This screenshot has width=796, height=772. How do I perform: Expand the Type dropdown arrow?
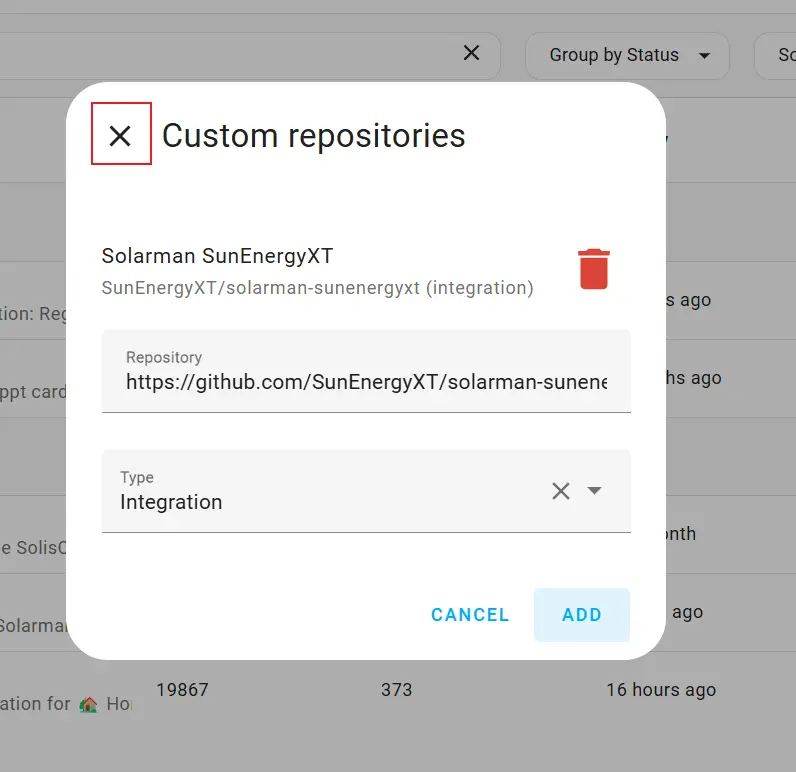[594, 490]
